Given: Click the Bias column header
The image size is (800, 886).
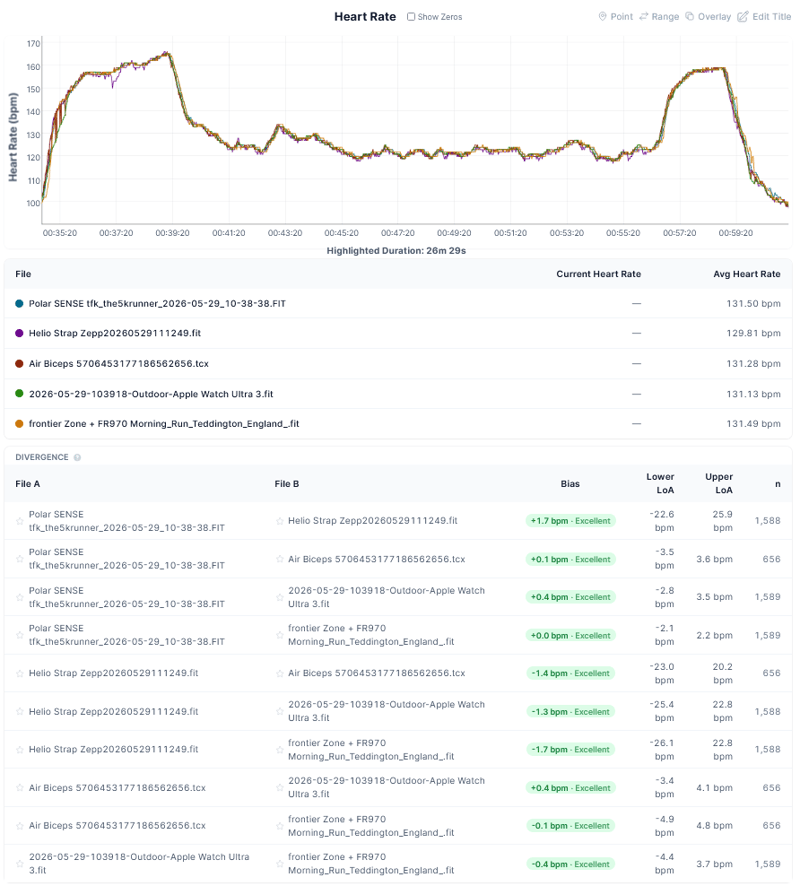Looking at the screenshot, I should pos(570,484).
